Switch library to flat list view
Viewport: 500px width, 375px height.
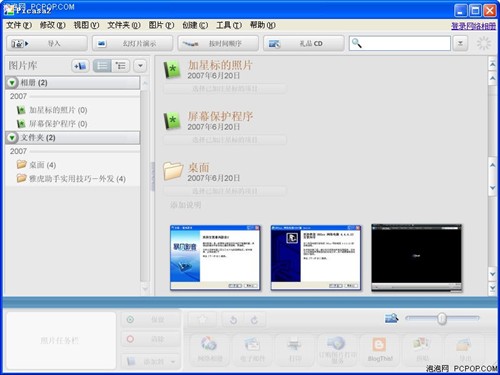click(102, 66)
